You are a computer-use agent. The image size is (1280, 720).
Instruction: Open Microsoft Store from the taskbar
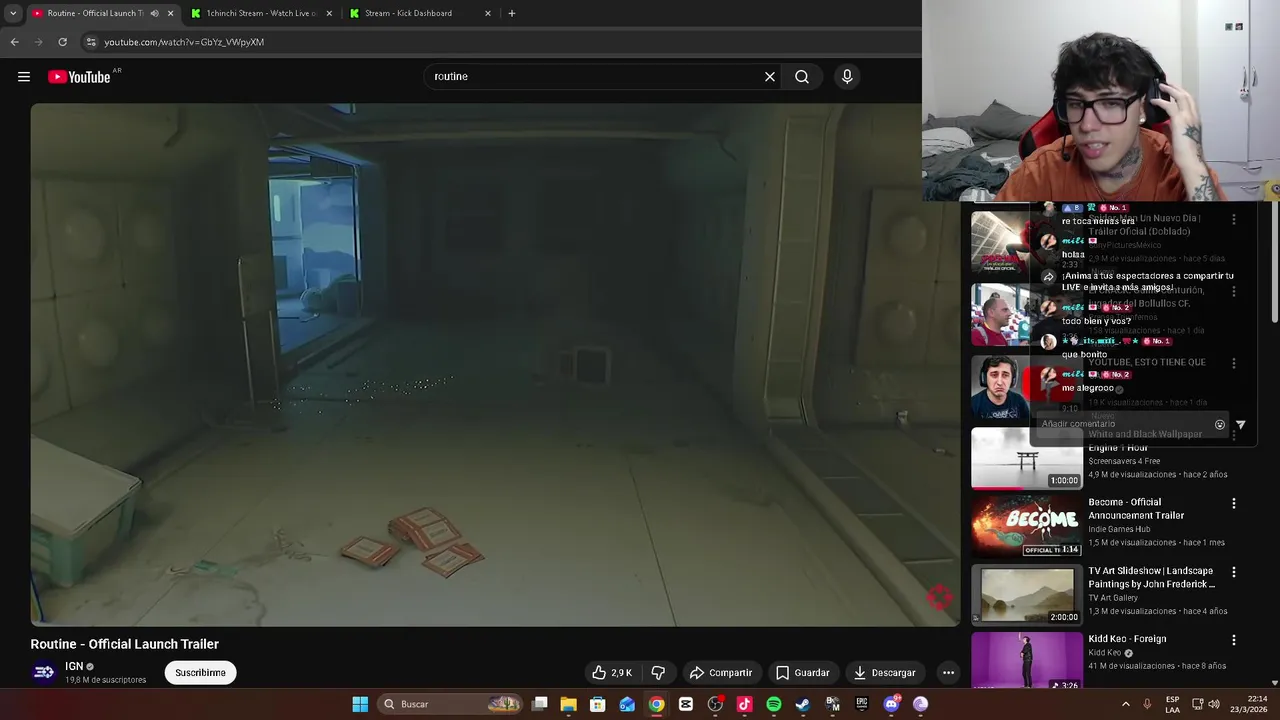[597, 704]
